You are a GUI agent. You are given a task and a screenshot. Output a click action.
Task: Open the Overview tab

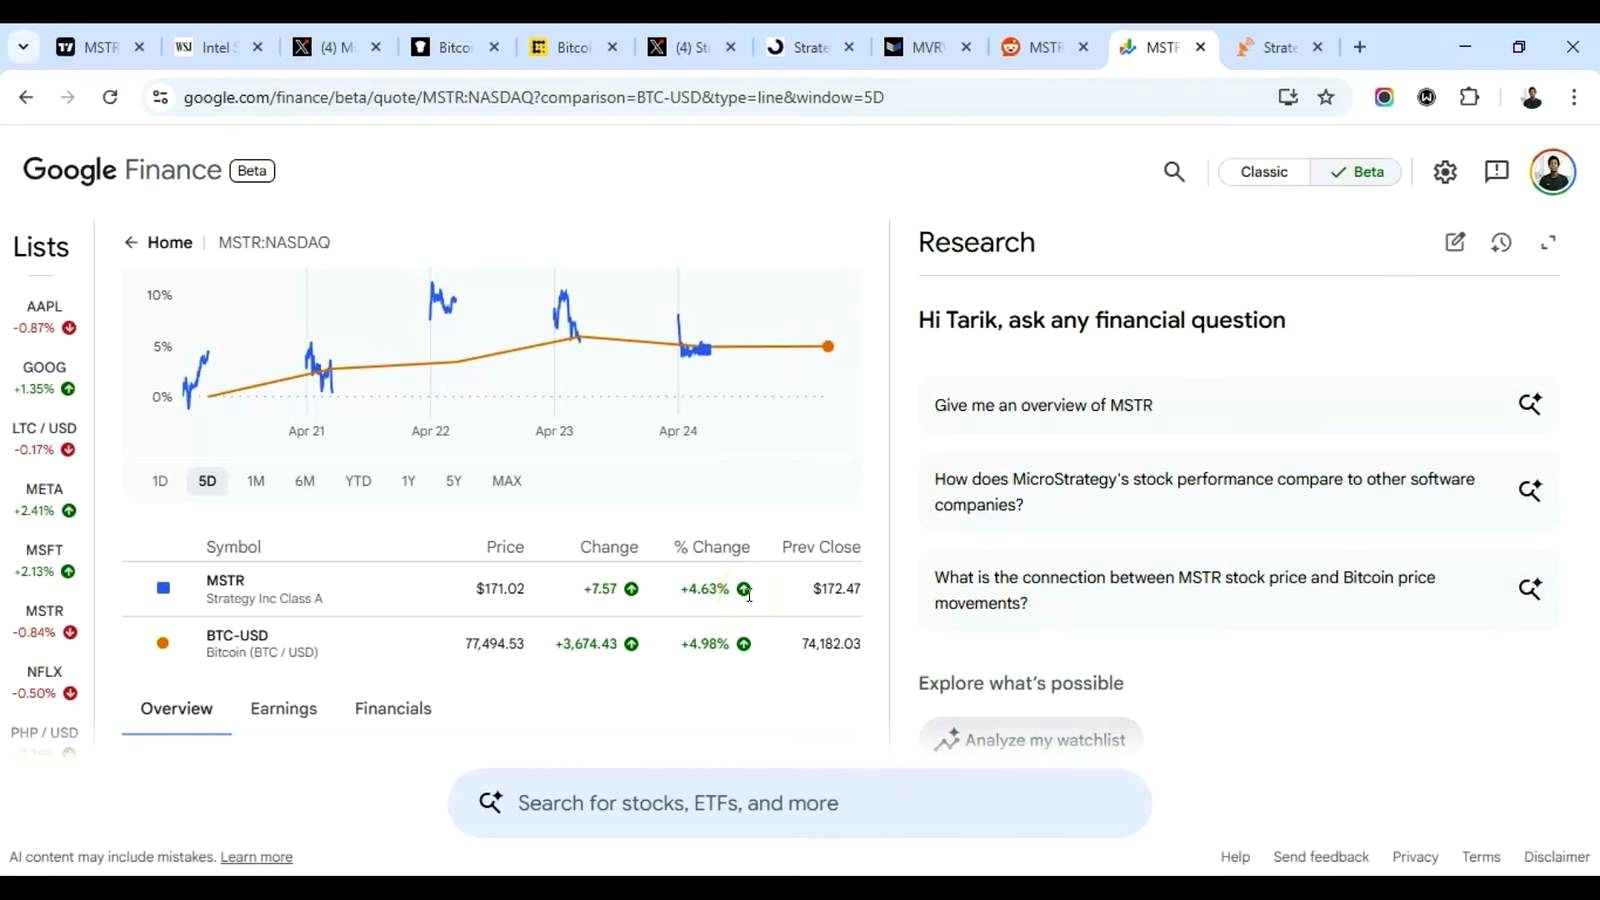[x=176, y=709]
